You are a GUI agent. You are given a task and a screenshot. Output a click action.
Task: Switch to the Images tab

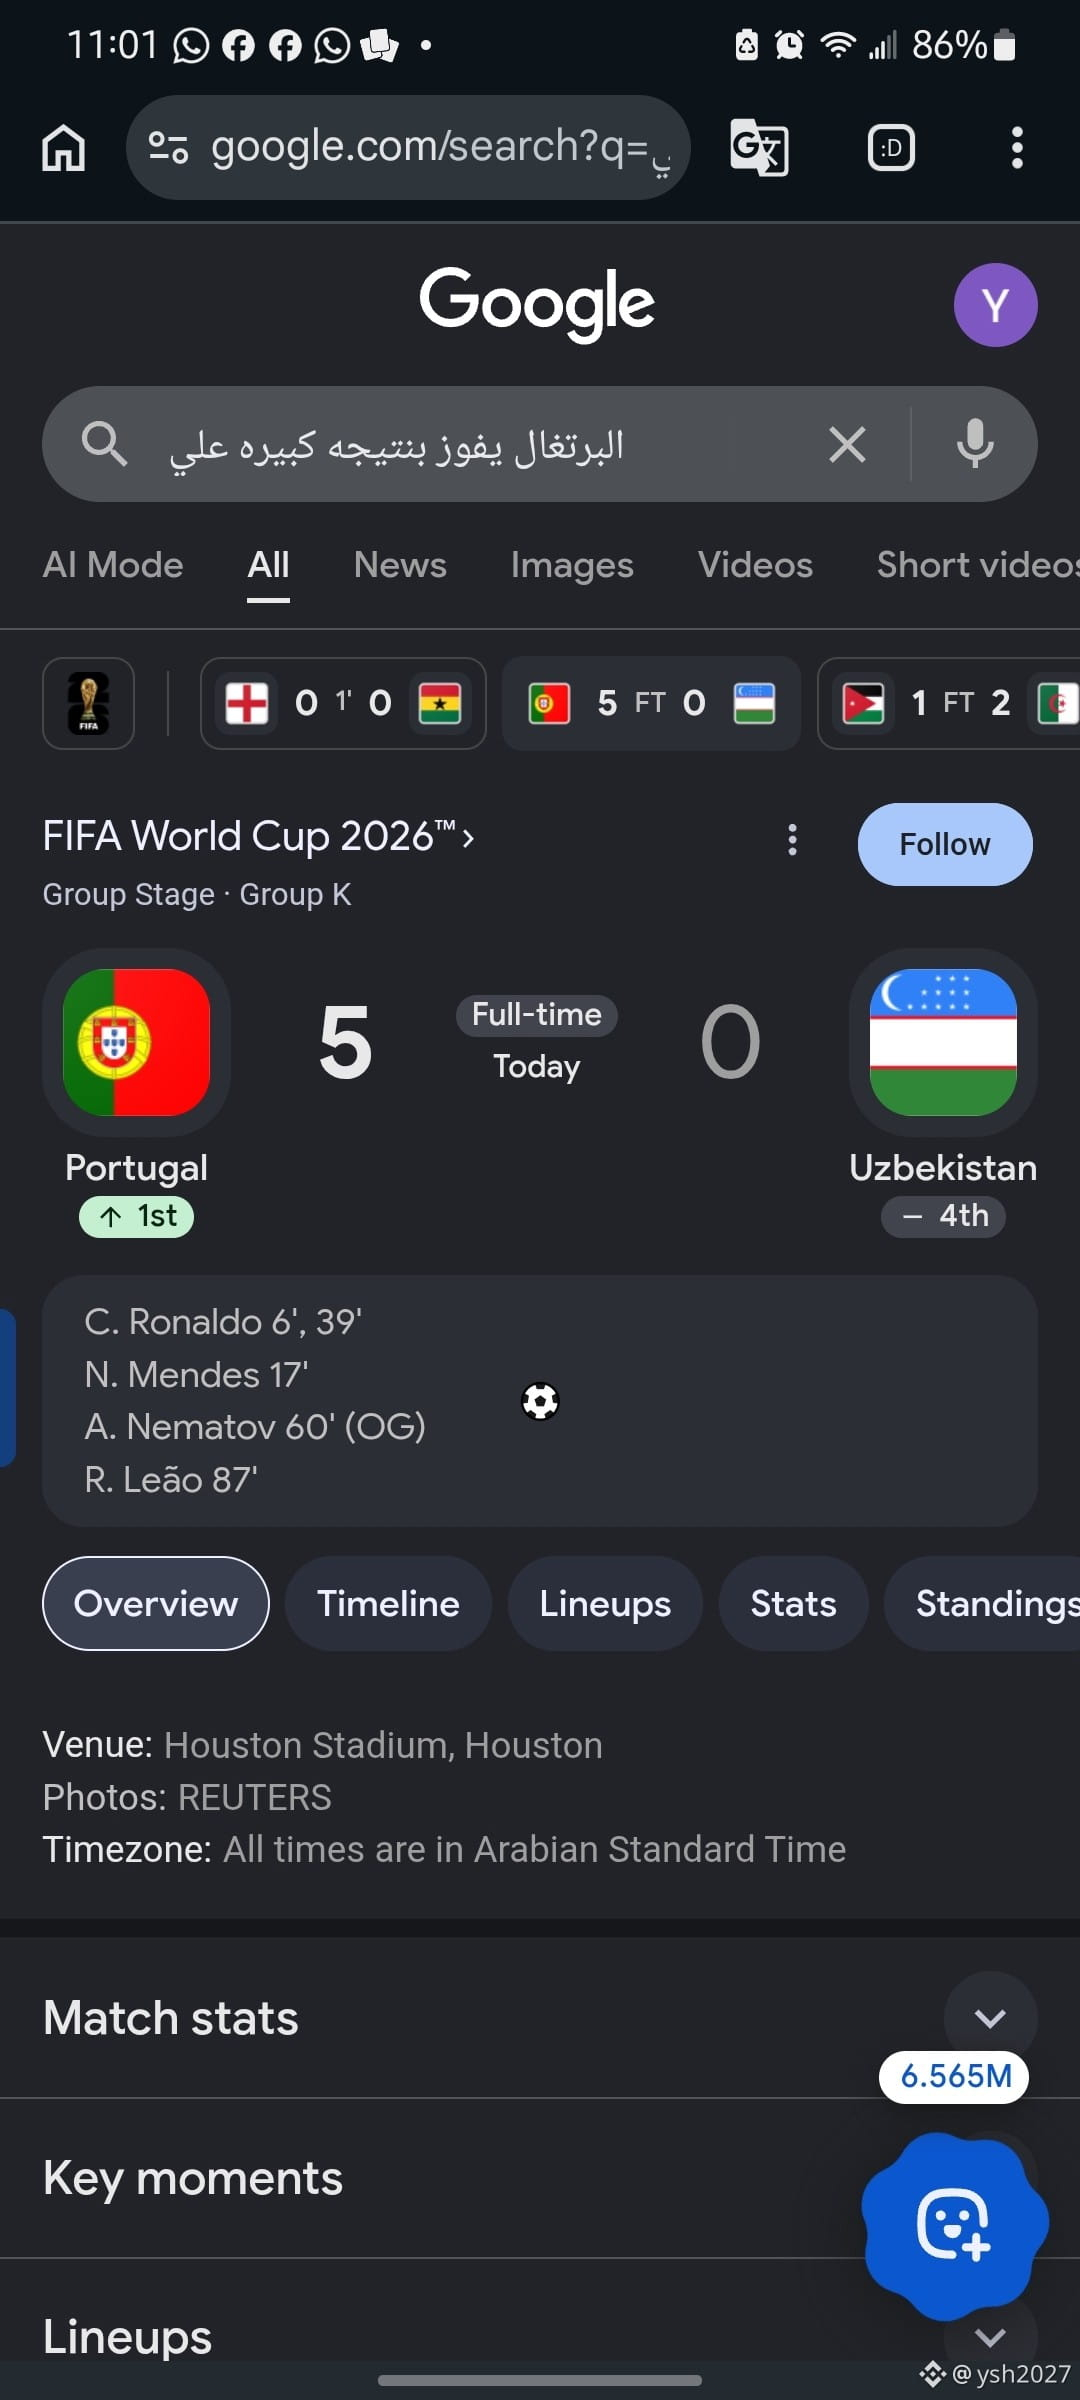[x=572, y=565]
